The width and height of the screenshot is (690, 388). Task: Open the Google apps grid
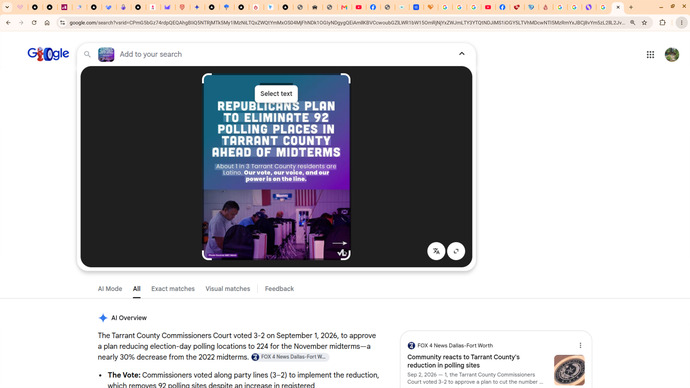pos(650,55)
